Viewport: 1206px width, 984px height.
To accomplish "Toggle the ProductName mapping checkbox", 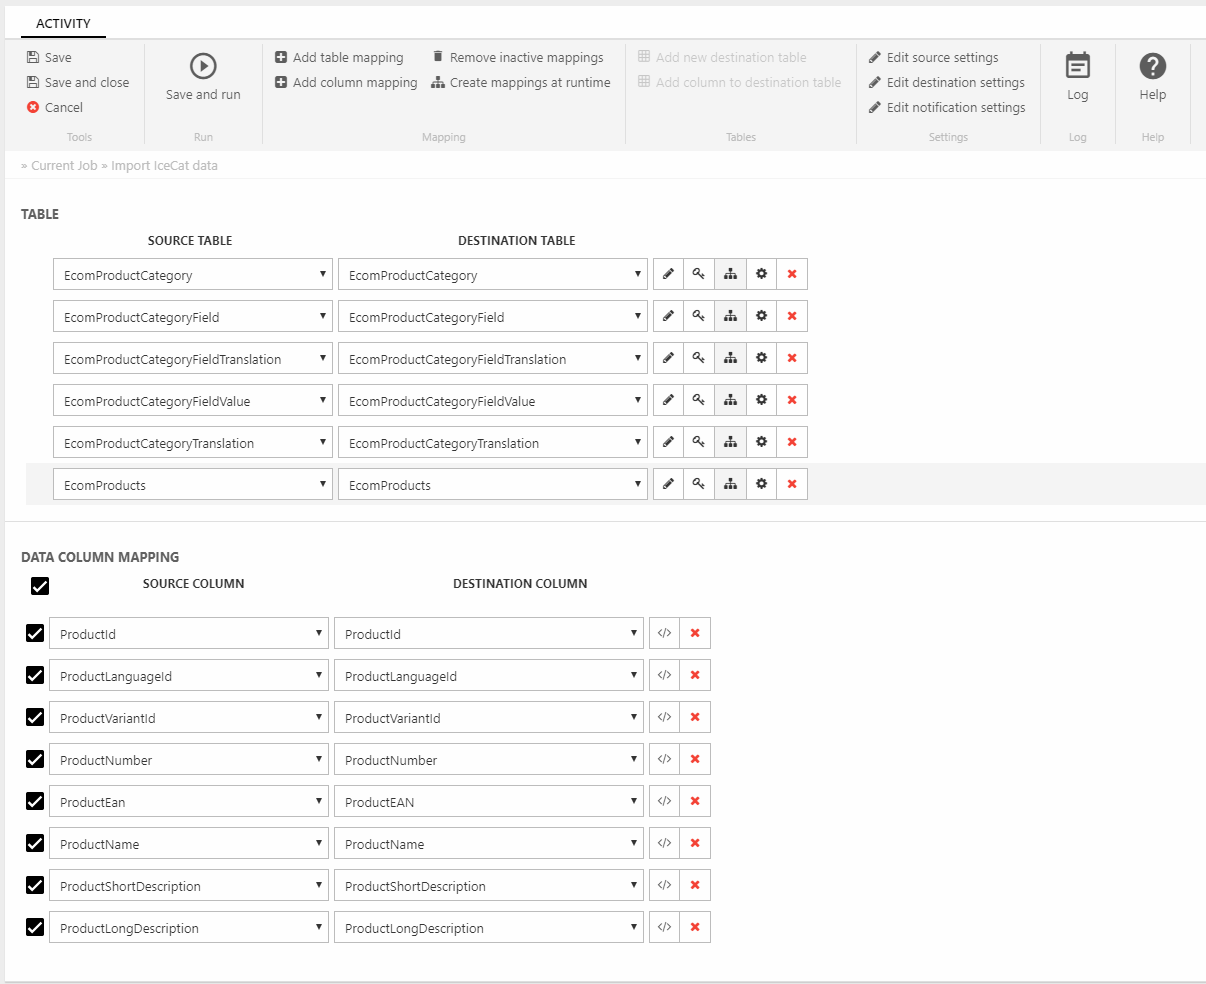I will point(35,843).
